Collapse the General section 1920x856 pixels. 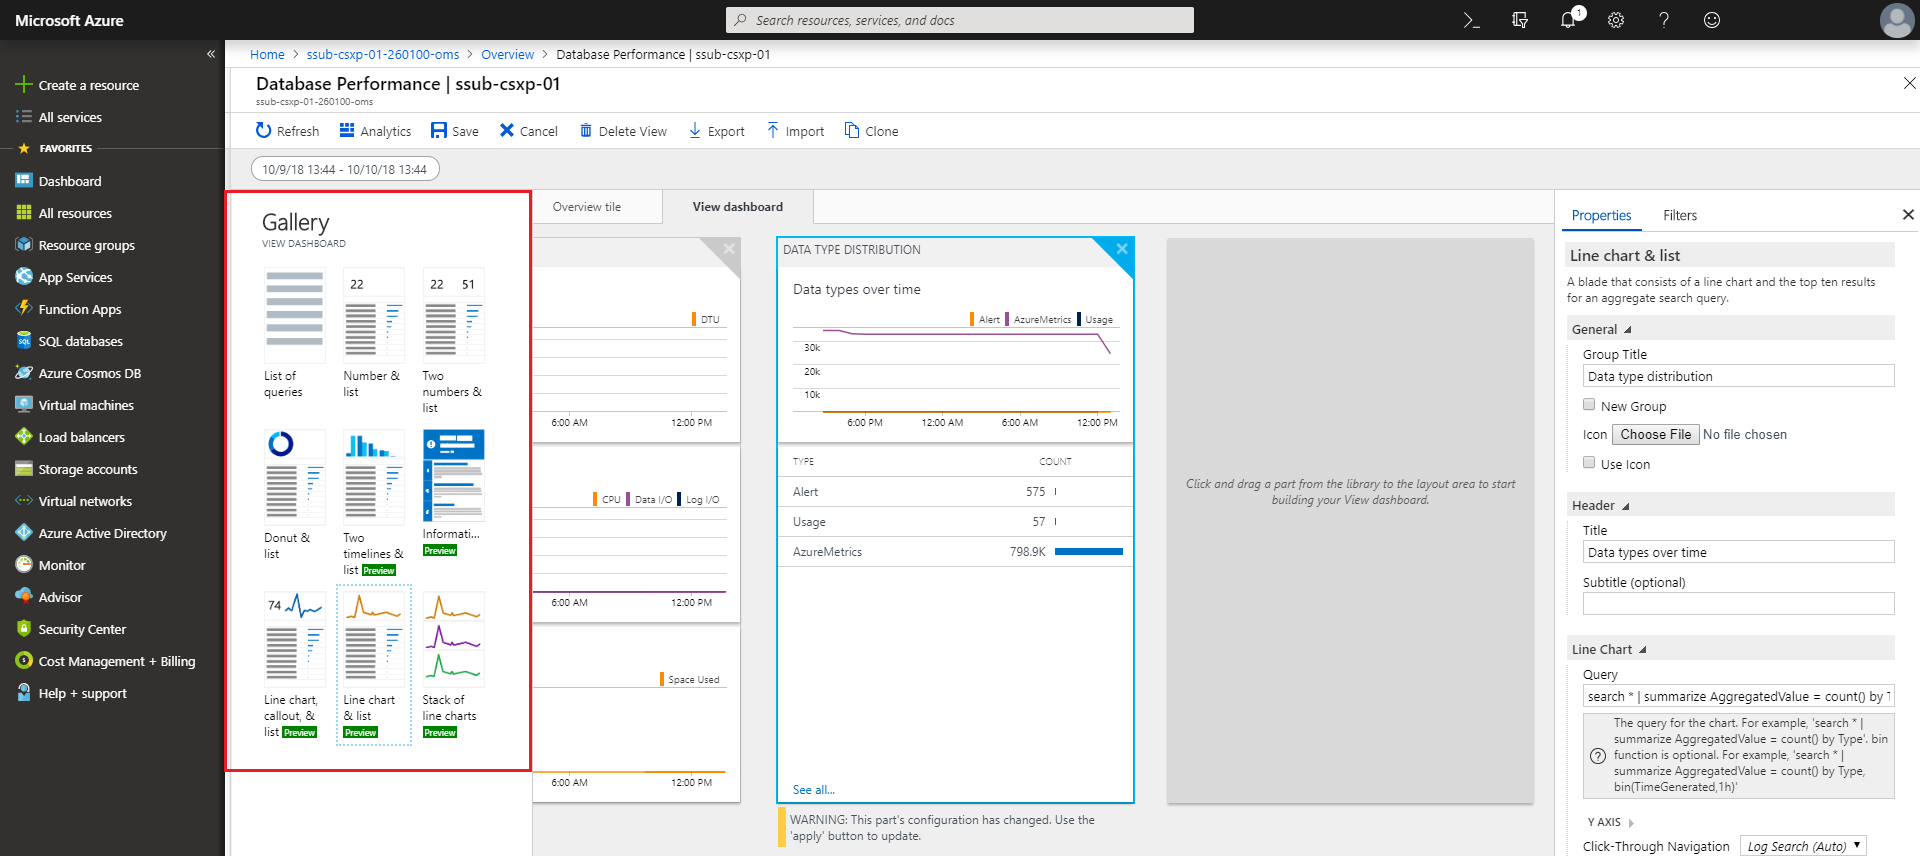click(1627, 330)
